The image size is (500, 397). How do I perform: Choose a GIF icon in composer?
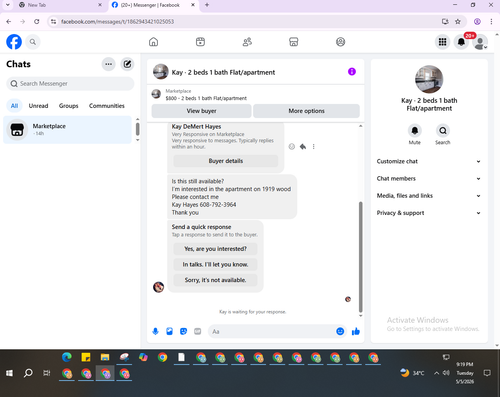[x=198, y=331]
